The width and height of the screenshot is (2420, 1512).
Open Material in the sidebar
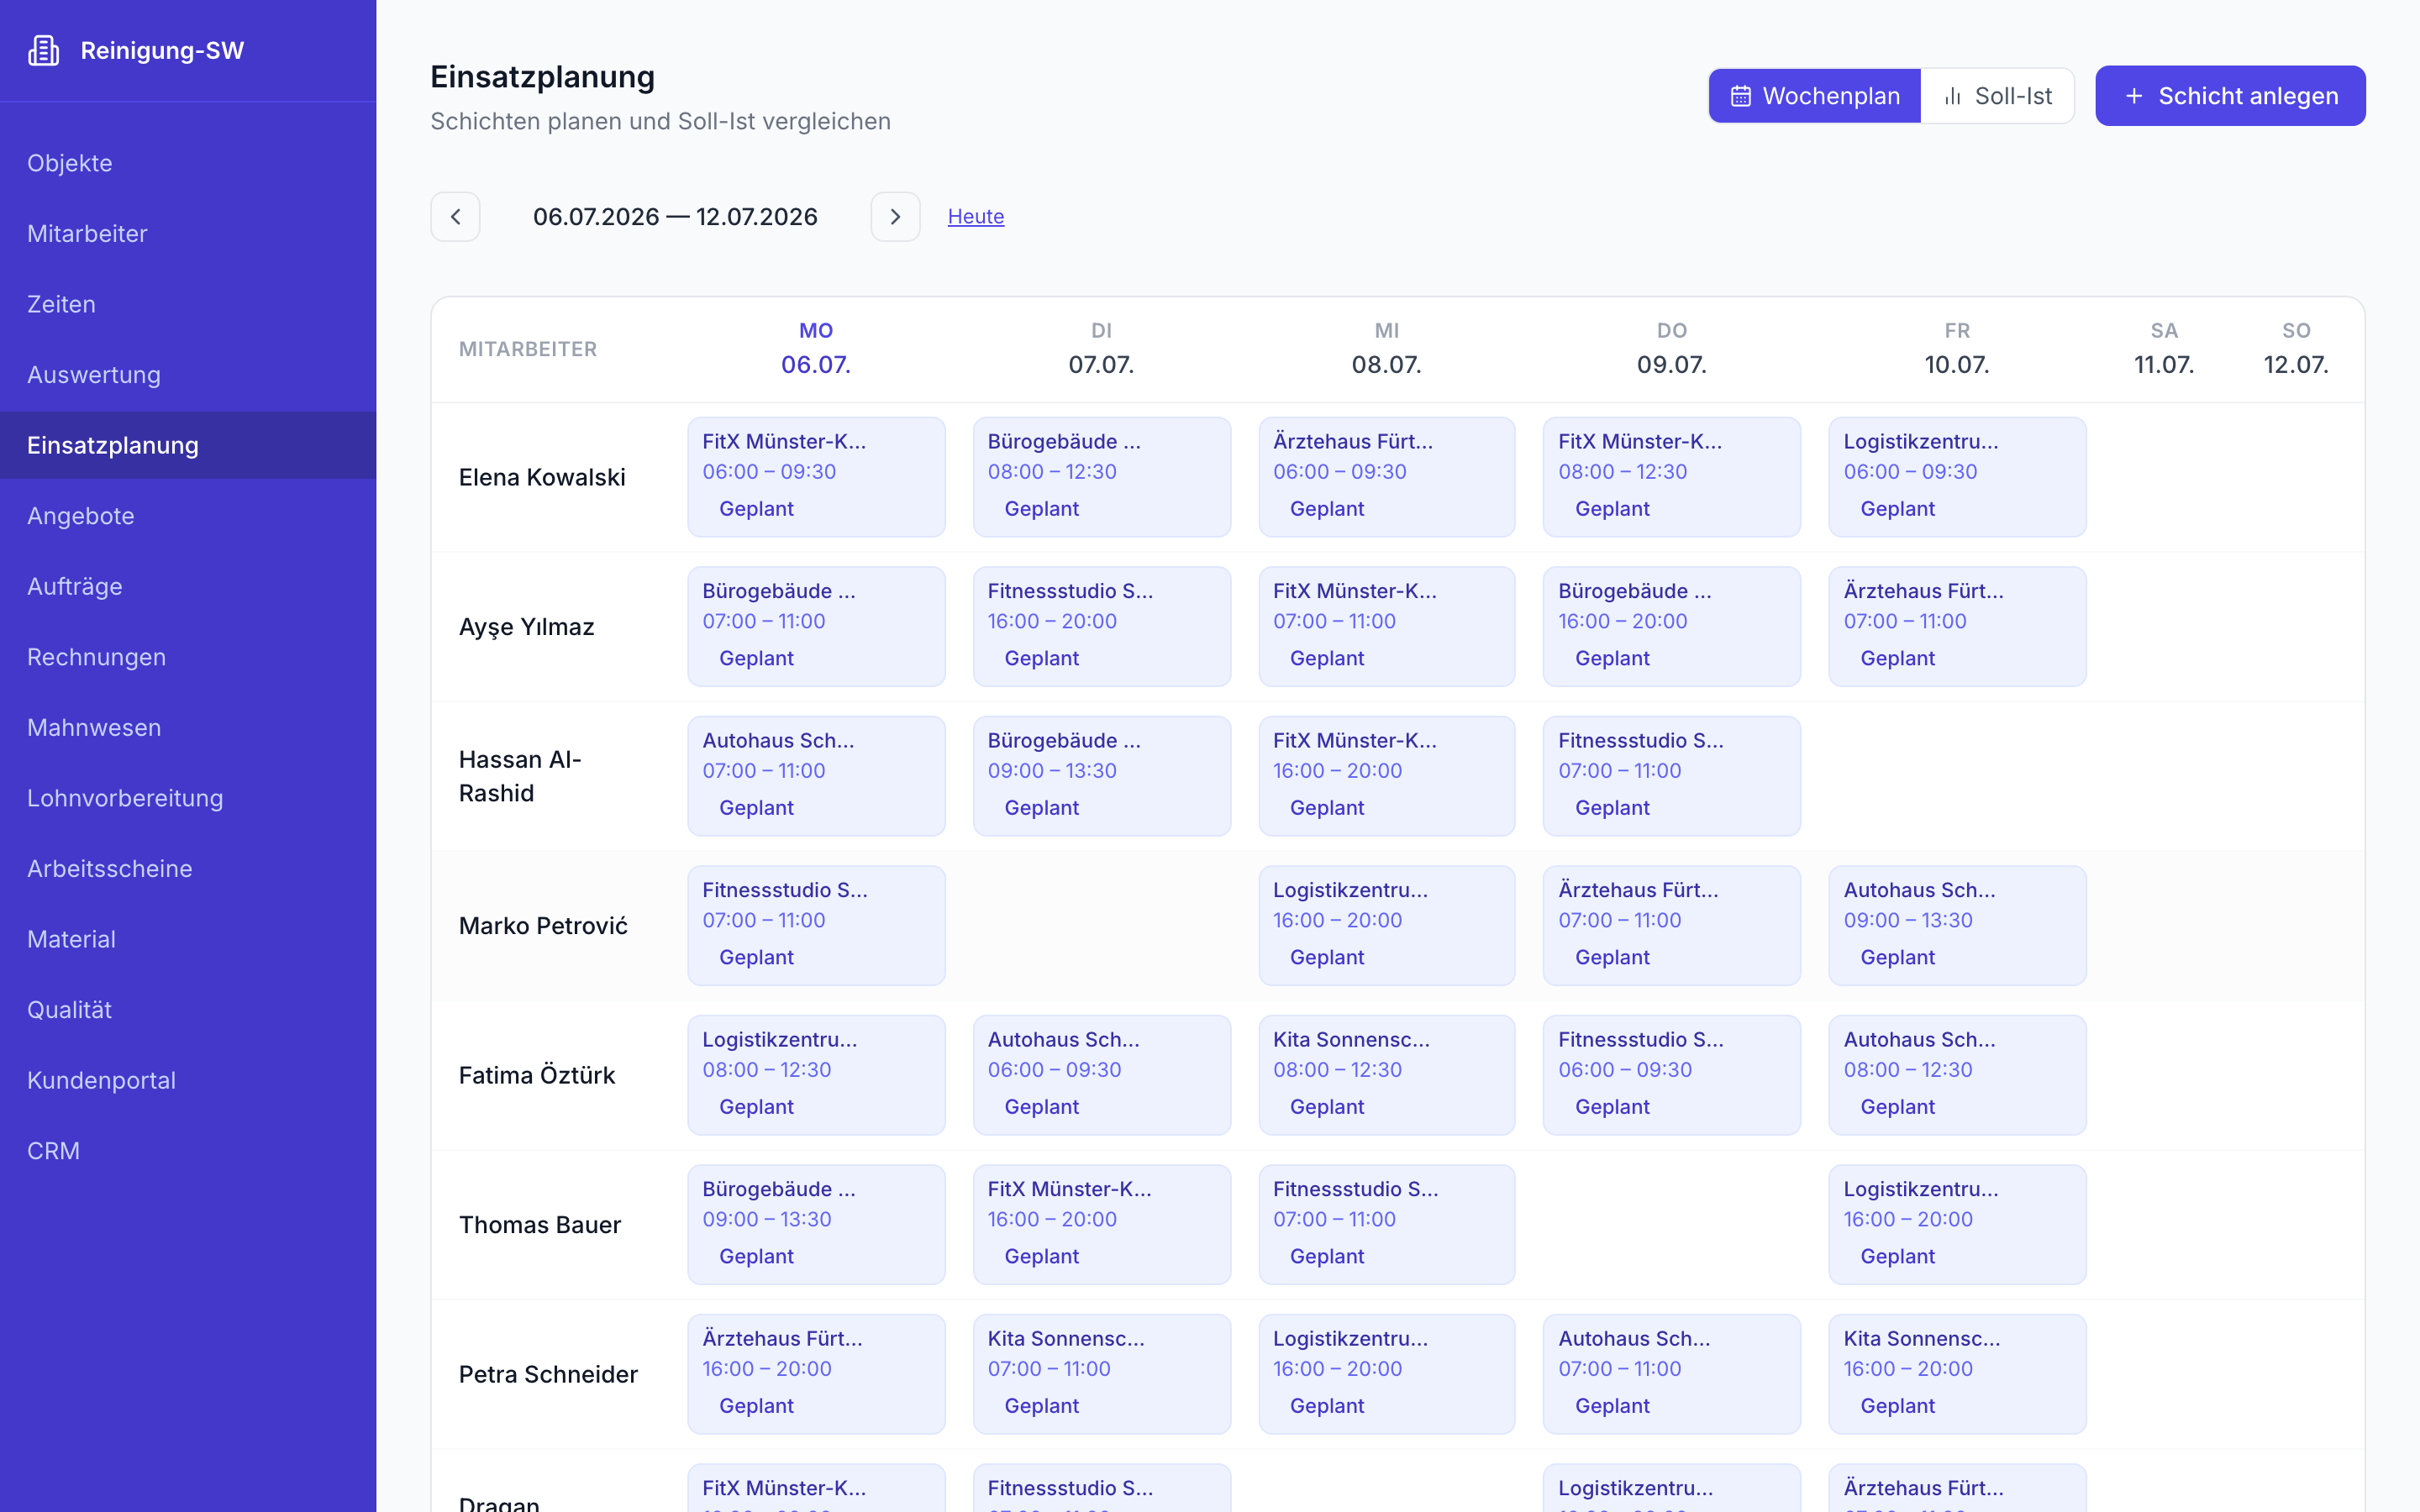click(188, 939)
